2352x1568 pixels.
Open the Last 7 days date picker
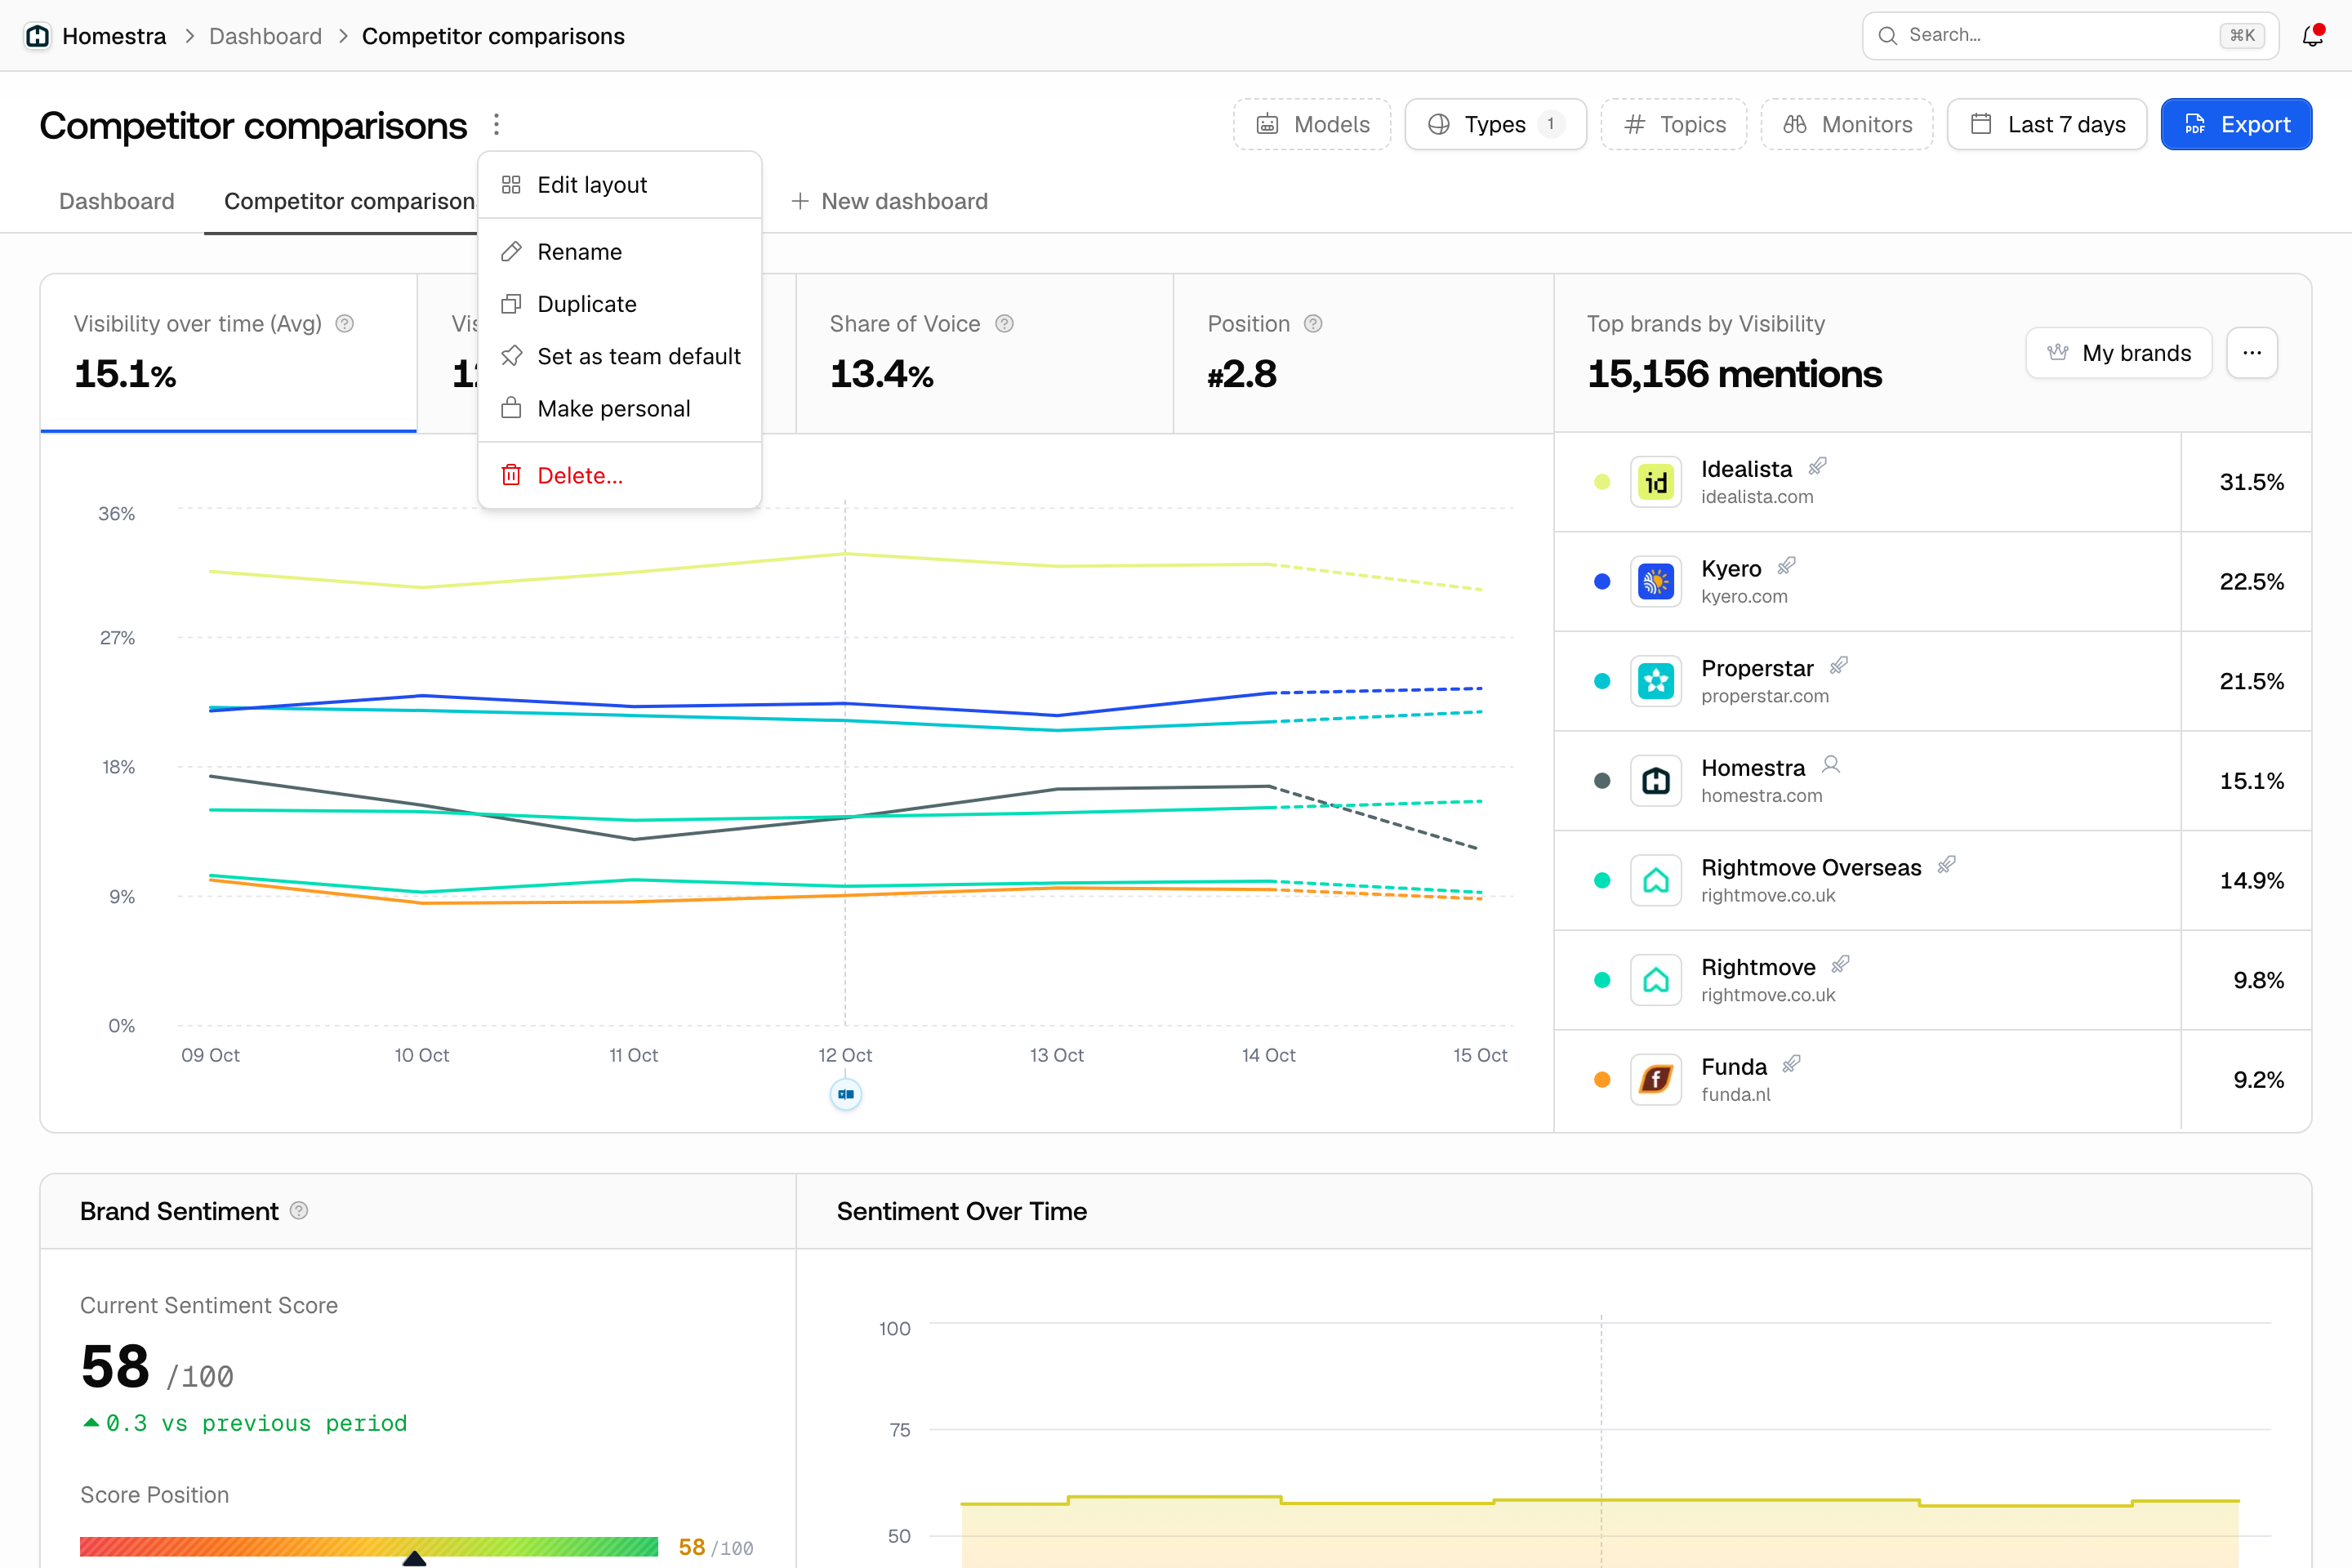point(2047,125)
